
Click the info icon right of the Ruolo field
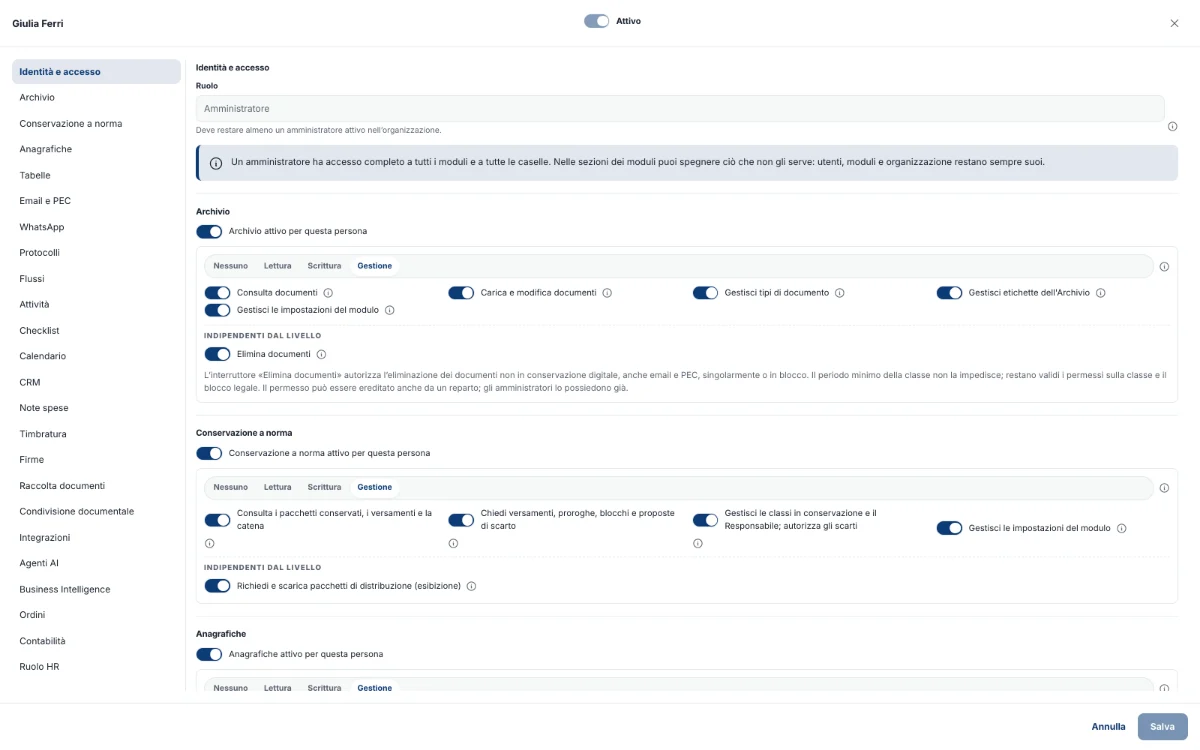point(1172,127)
